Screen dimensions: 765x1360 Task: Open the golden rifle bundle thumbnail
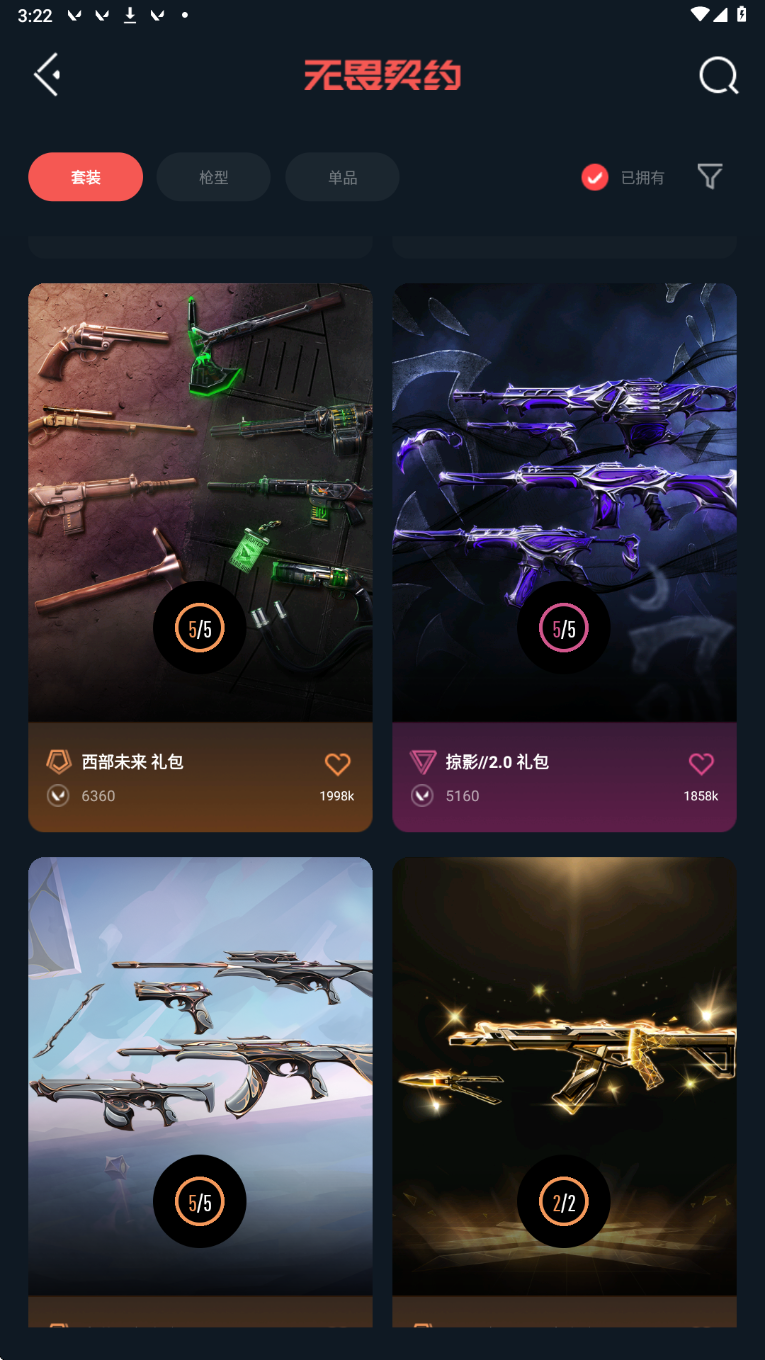pos(564,1076)
